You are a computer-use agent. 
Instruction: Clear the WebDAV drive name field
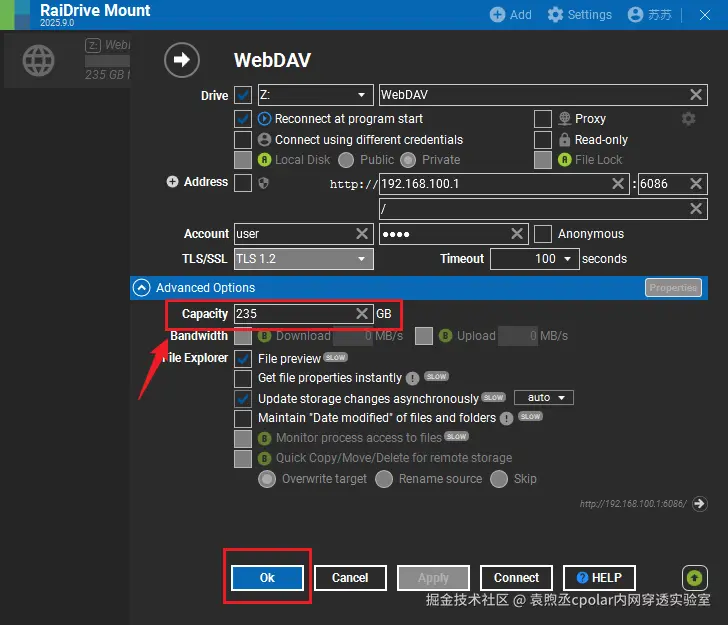point(696,95)
